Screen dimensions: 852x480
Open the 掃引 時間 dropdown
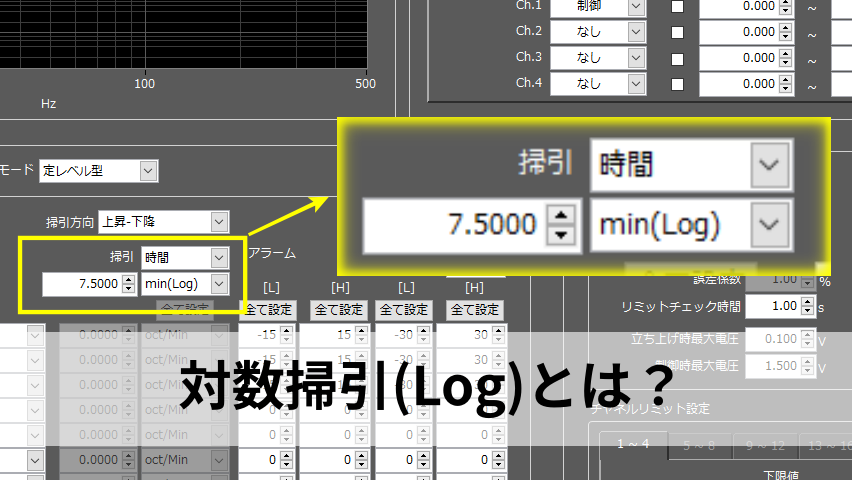[218, 257]
